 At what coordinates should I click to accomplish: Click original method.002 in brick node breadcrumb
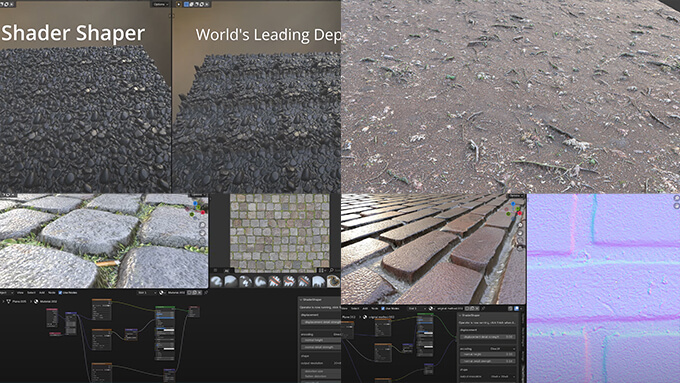381,317
